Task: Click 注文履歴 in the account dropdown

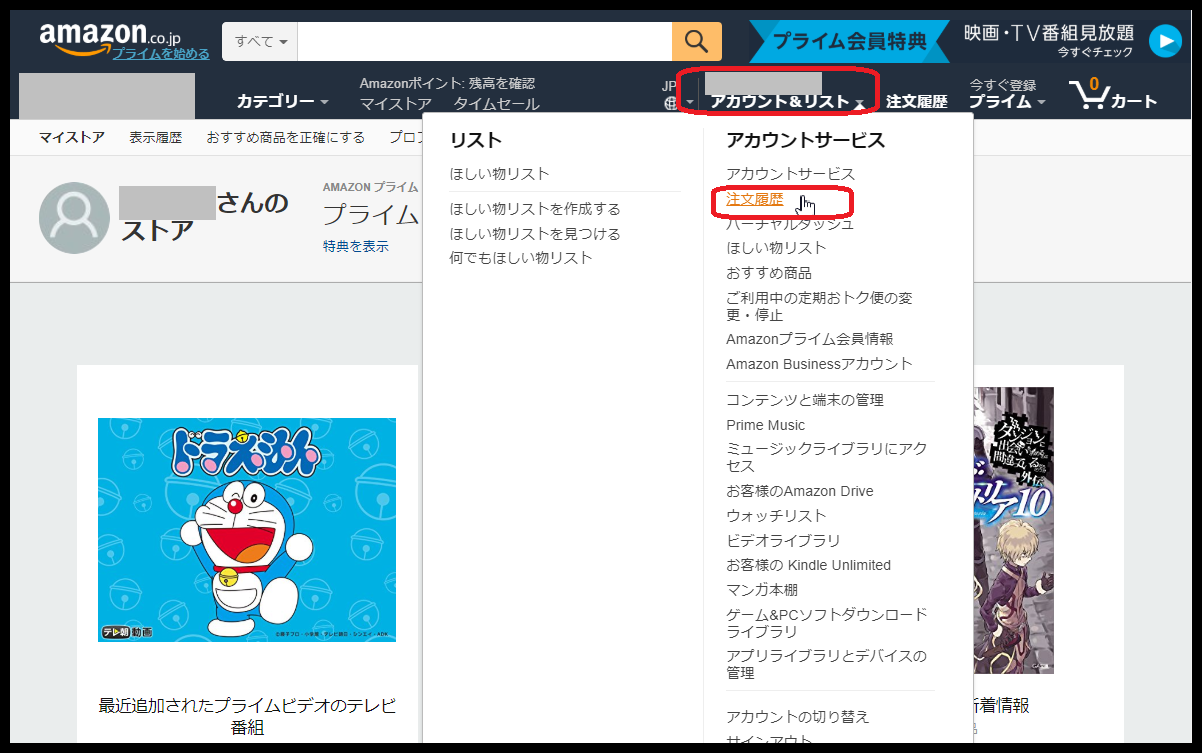Action: pyautogui.click(x=755, y=199)
